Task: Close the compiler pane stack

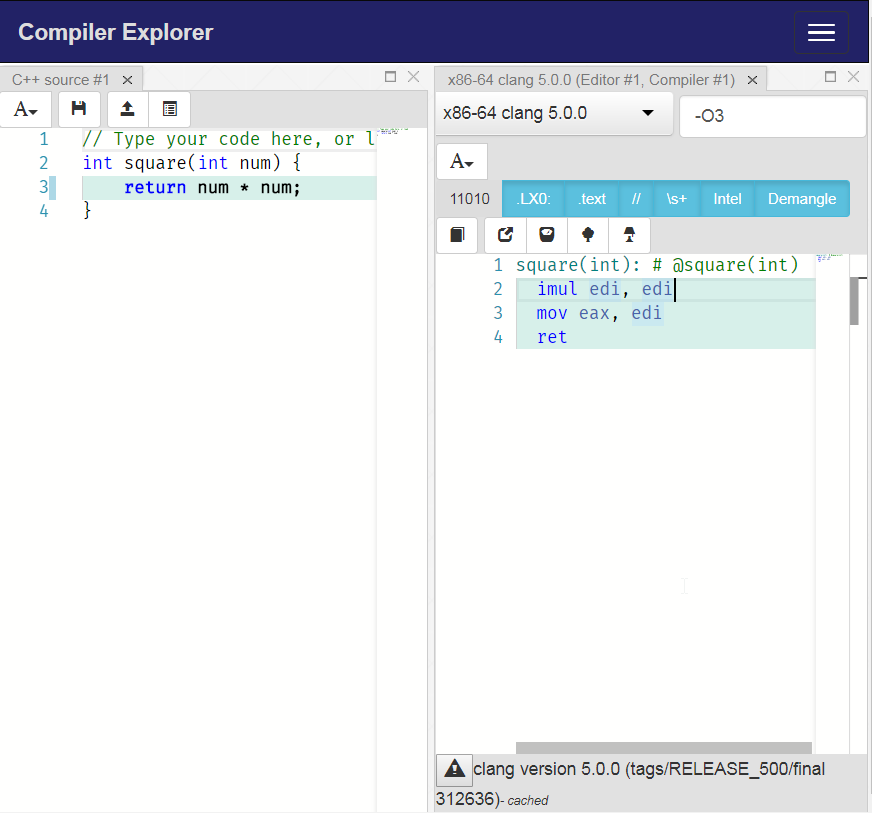Action: [x=853, y=77]
